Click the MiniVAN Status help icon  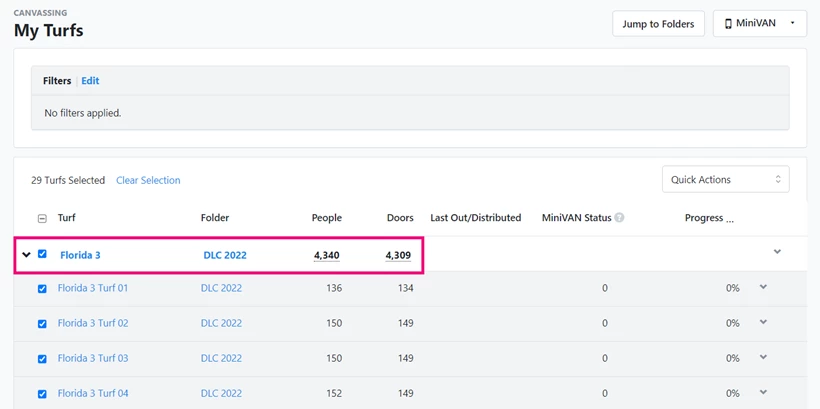[x=619, y=218]
